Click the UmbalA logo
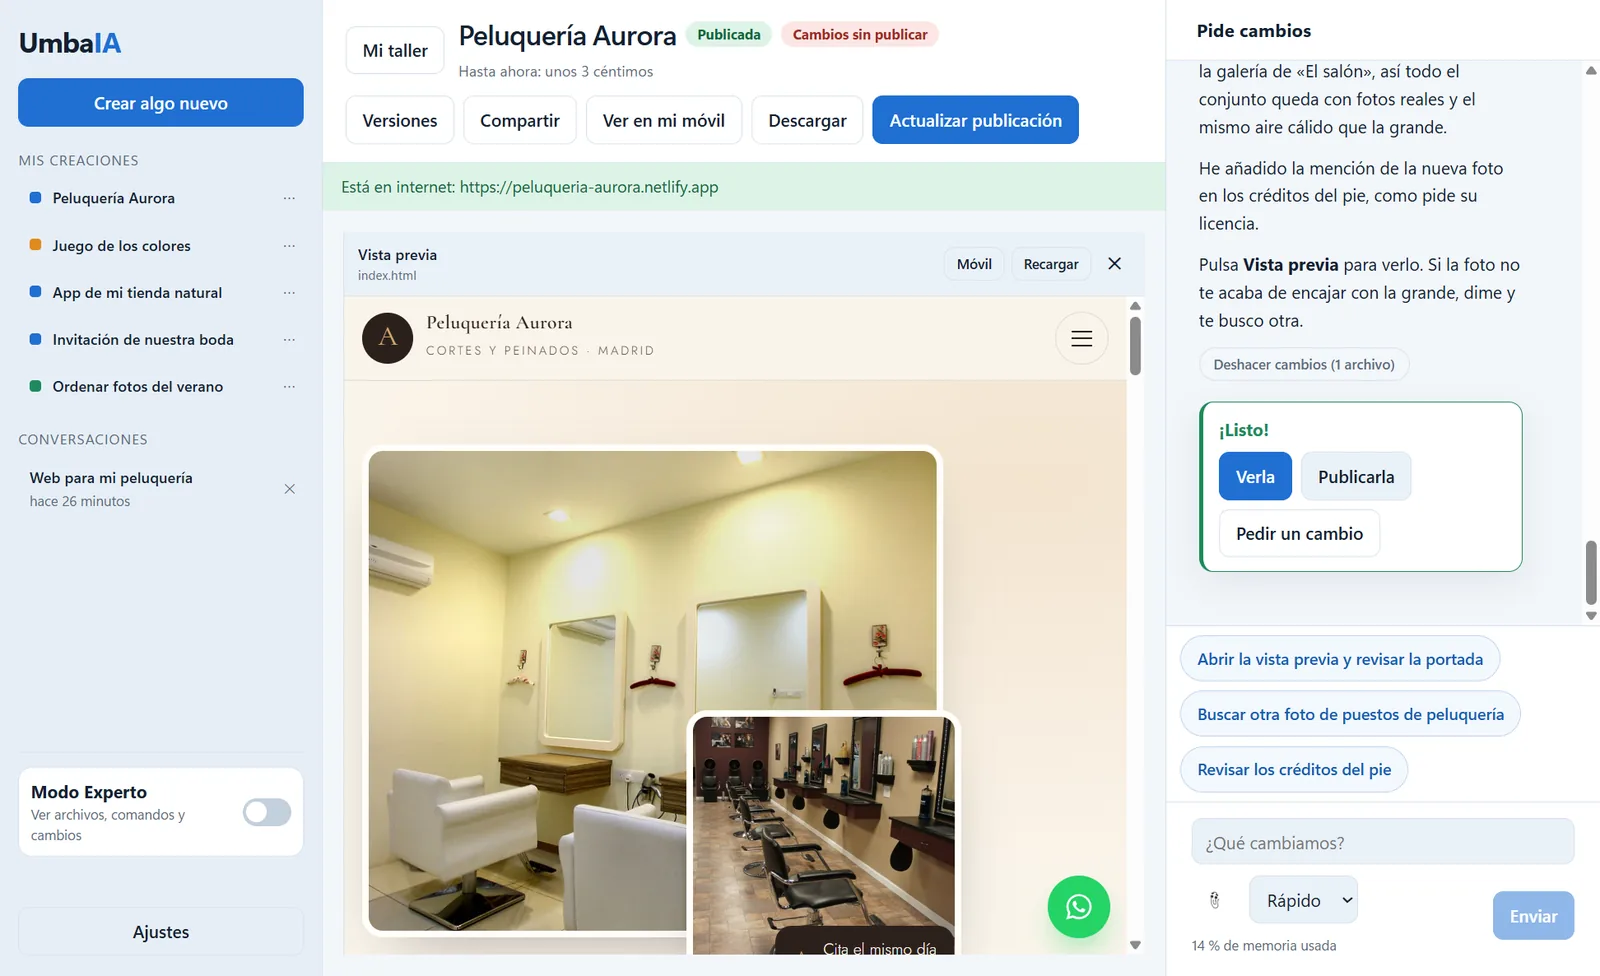 click(70, 43)
